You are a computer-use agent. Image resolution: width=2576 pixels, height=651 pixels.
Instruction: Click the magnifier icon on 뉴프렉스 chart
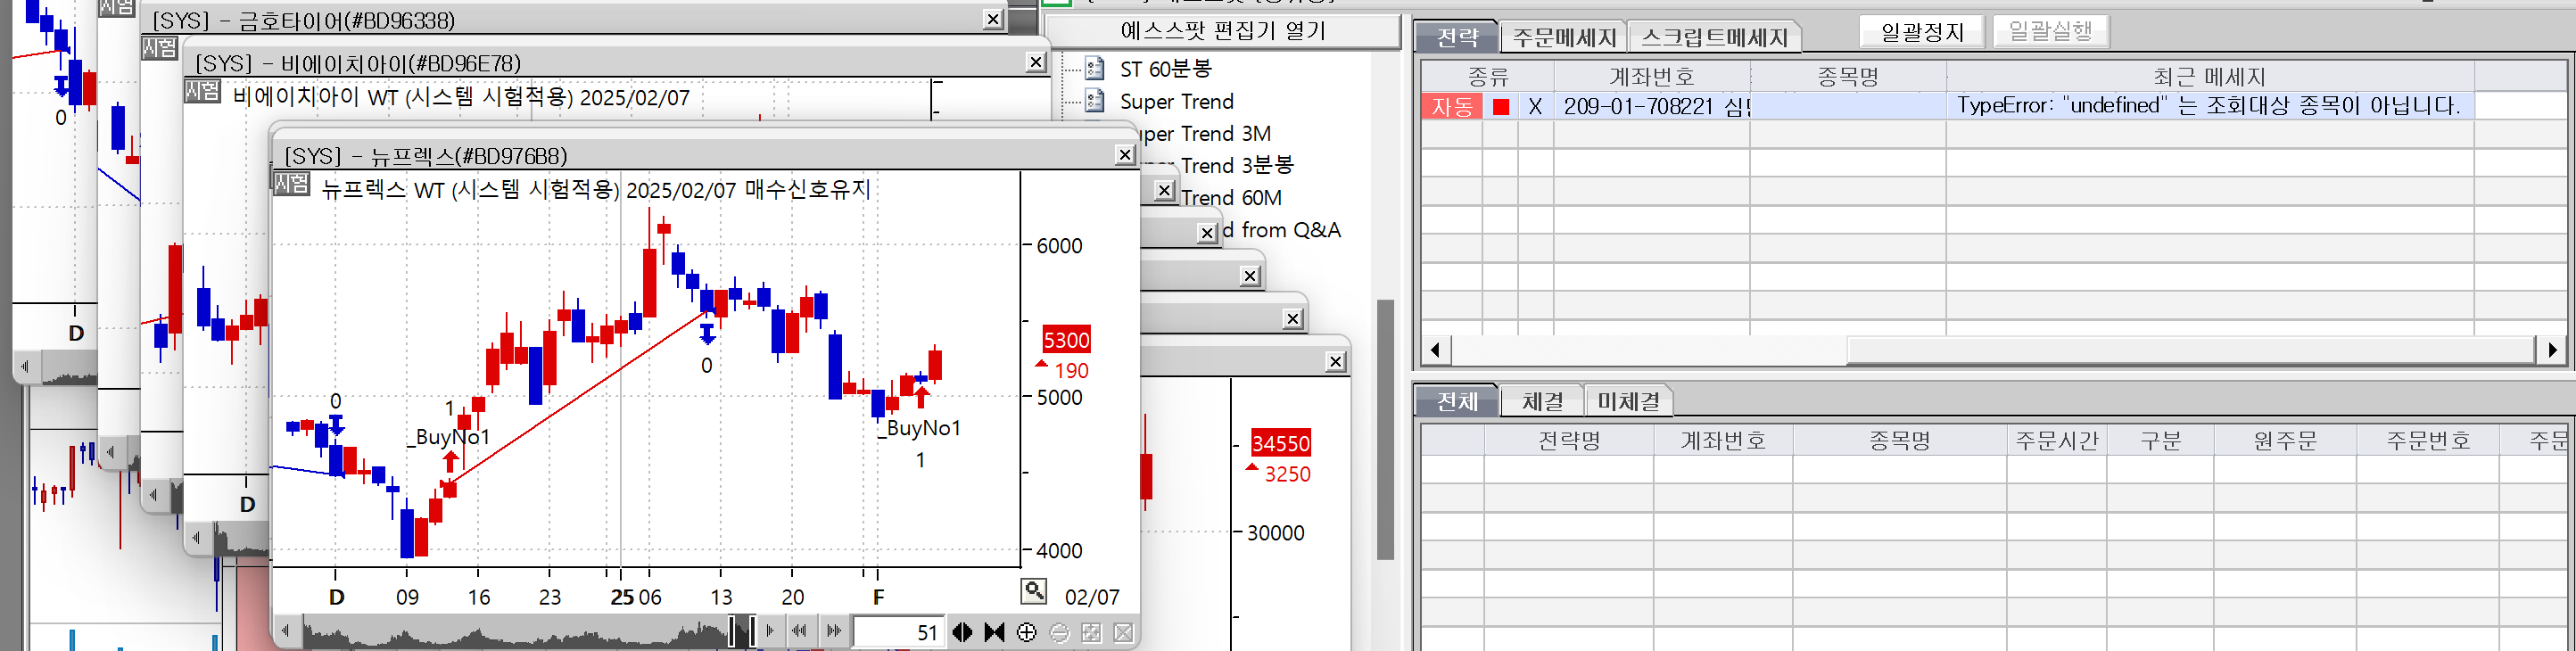click(1033, 591)
